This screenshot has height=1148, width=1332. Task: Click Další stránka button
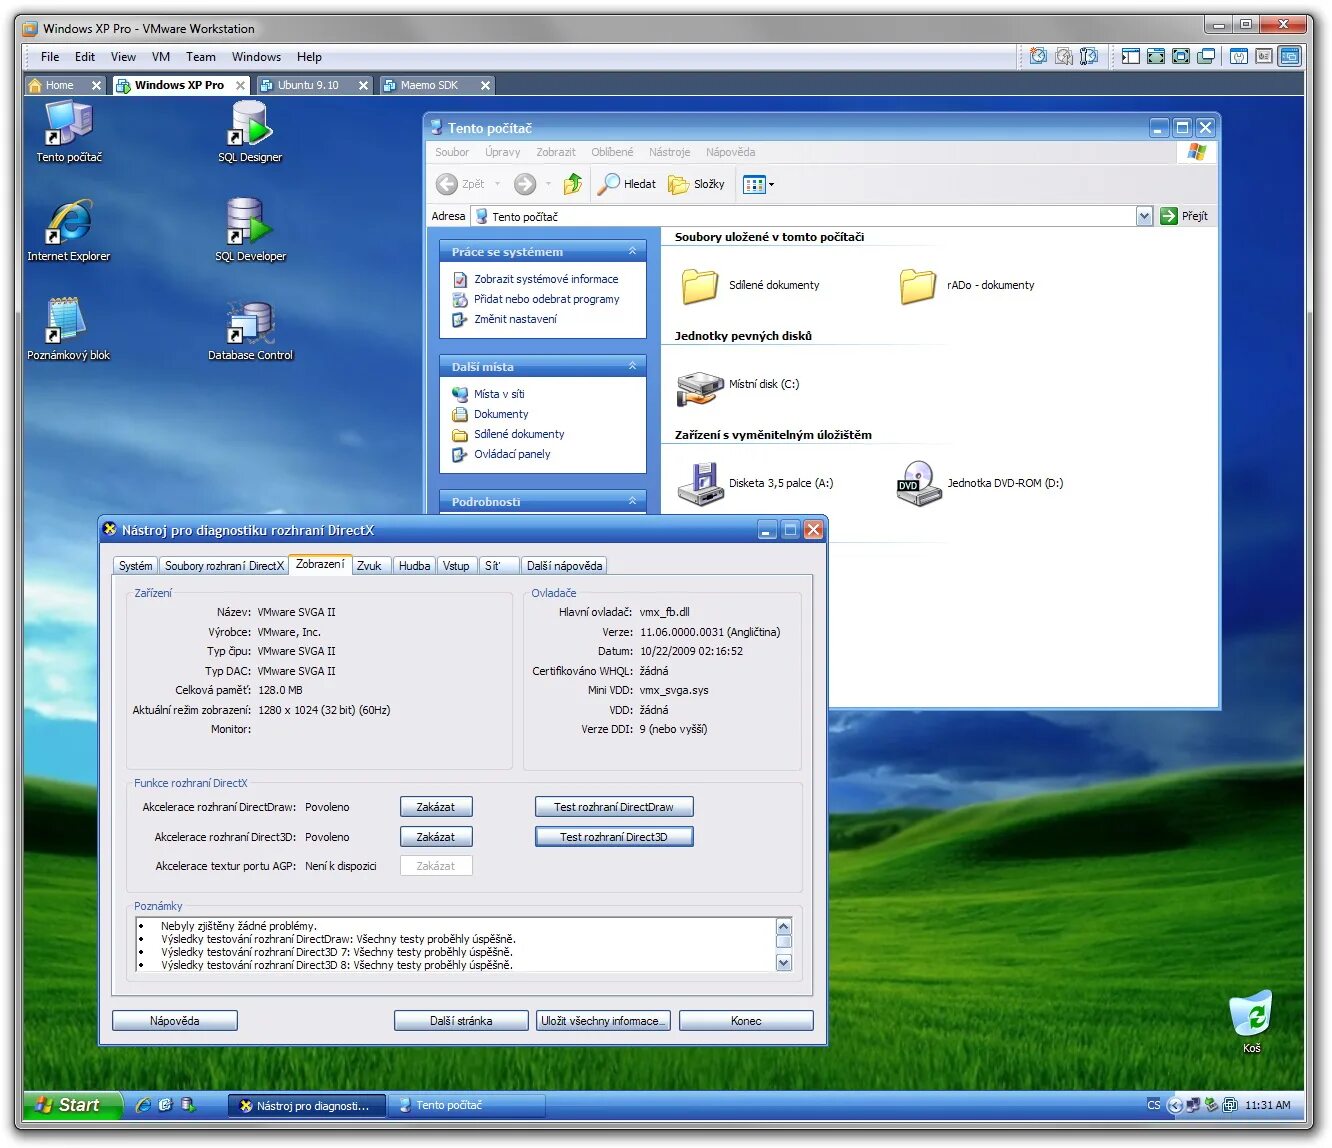click(x=461, y=1021)
